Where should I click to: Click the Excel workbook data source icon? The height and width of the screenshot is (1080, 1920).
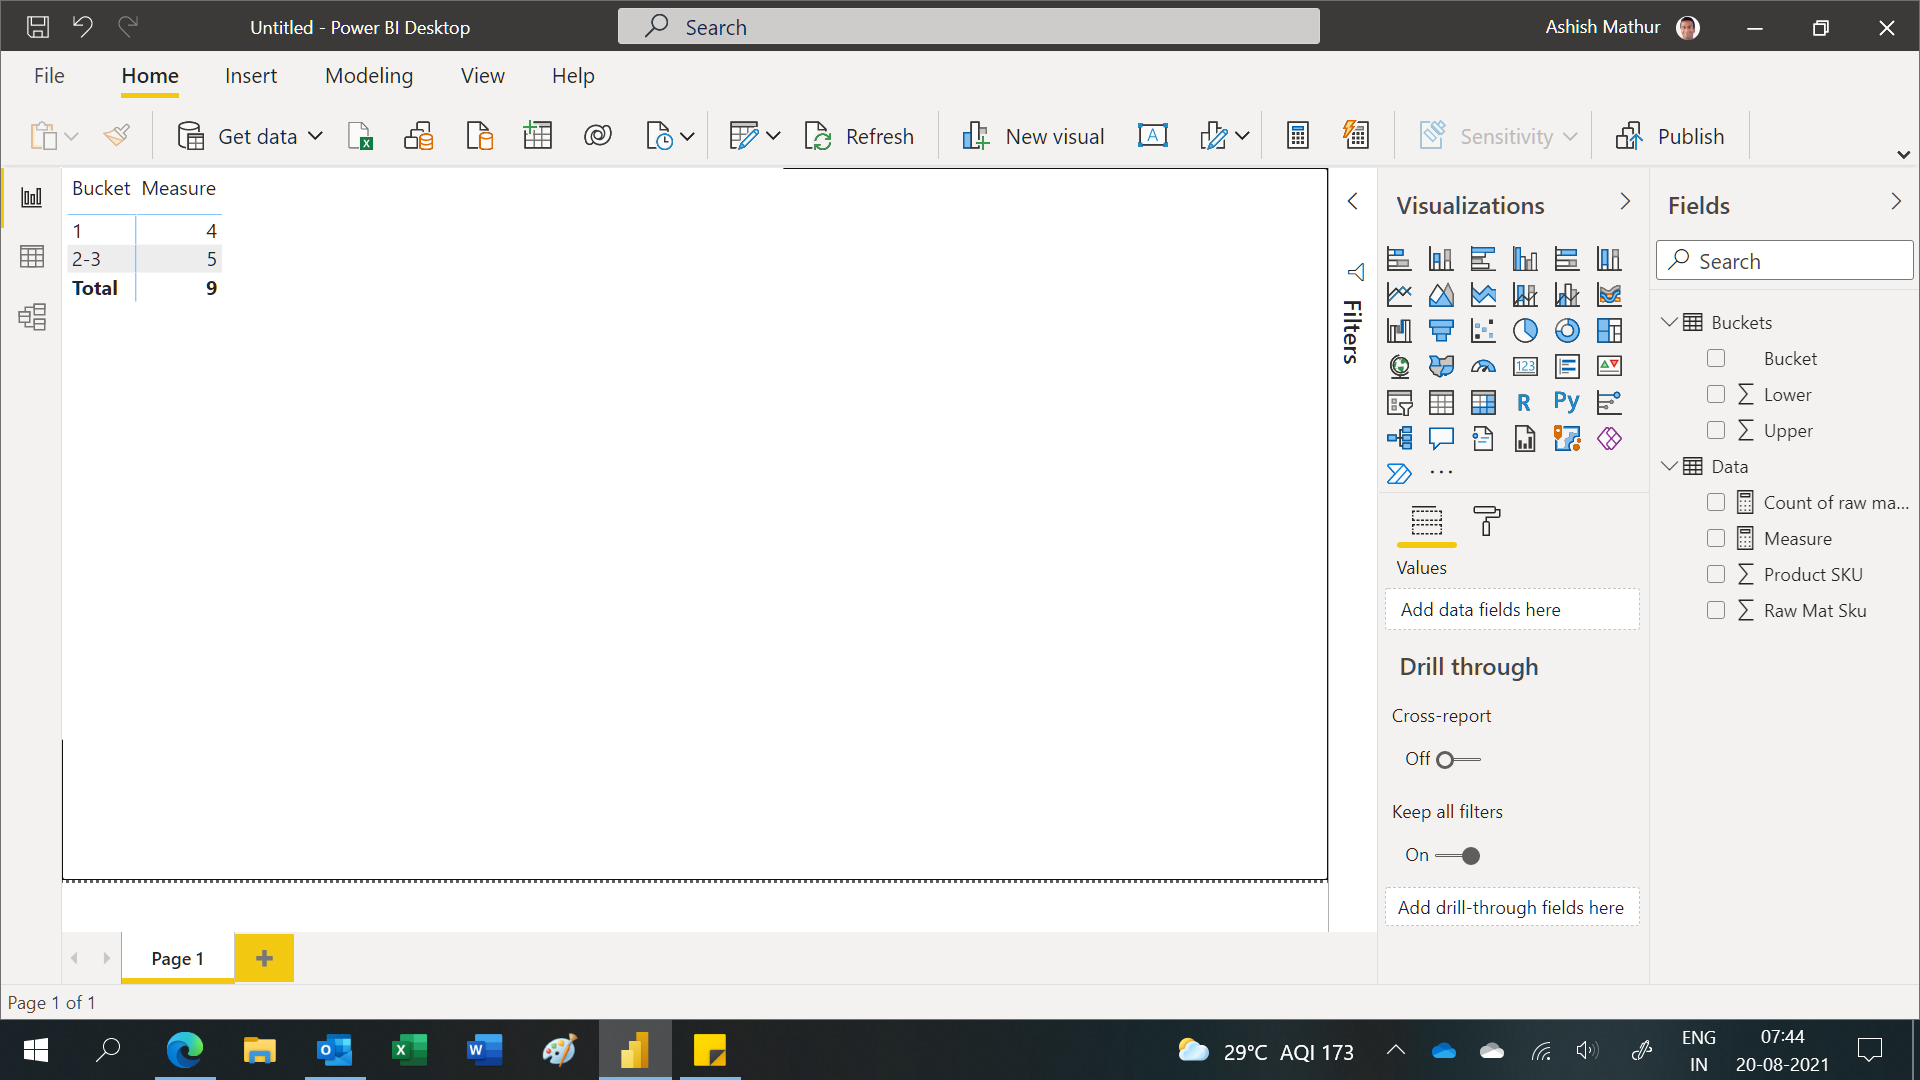360,136
